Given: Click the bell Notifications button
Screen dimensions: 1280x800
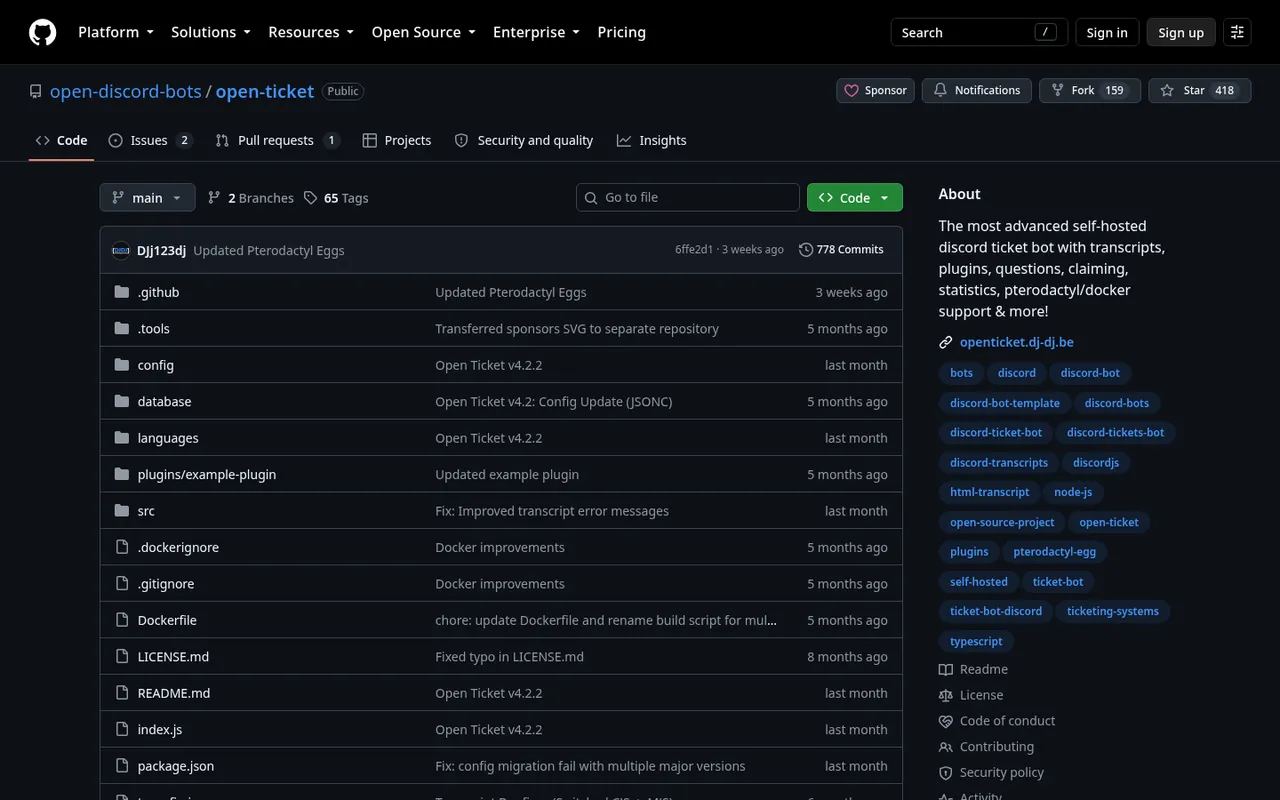Looking at the screenshot, I should [x=976, y=90].
